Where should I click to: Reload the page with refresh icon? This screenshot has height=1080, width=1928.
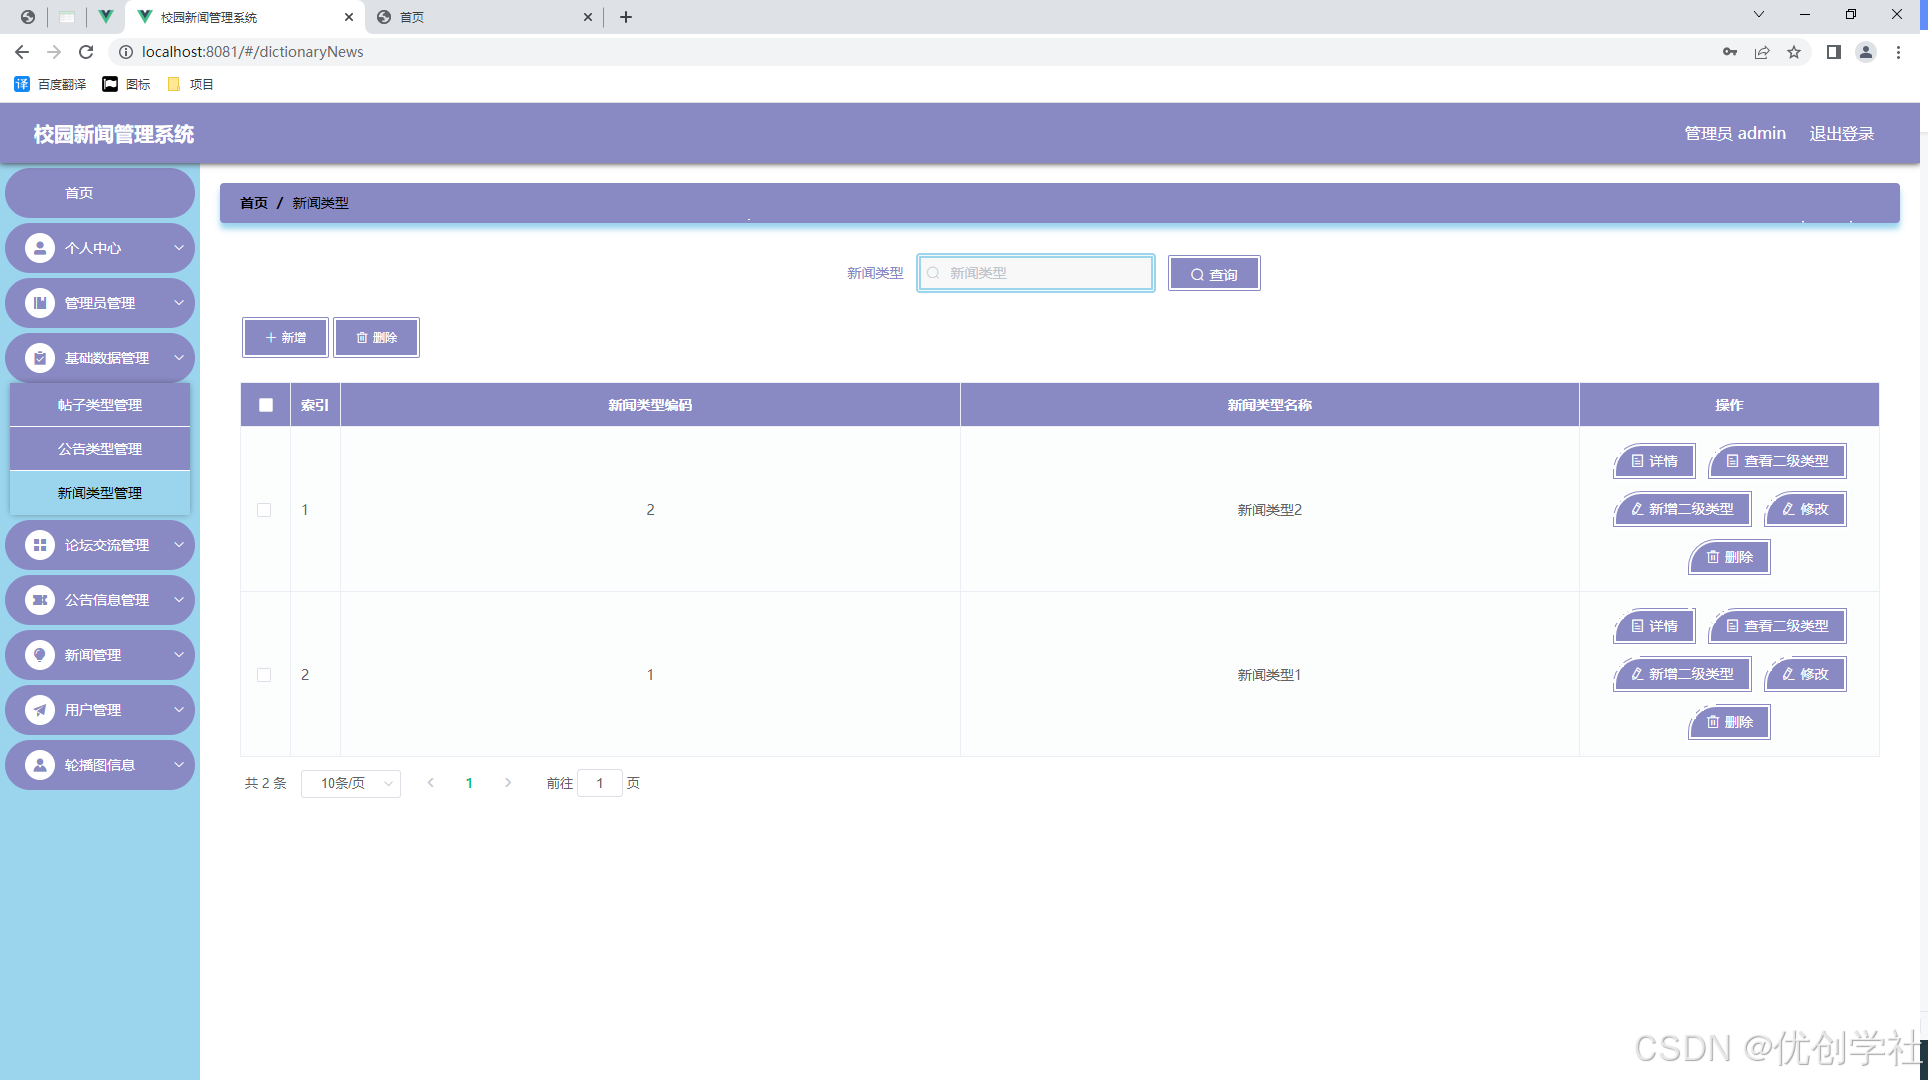(86, 52)
